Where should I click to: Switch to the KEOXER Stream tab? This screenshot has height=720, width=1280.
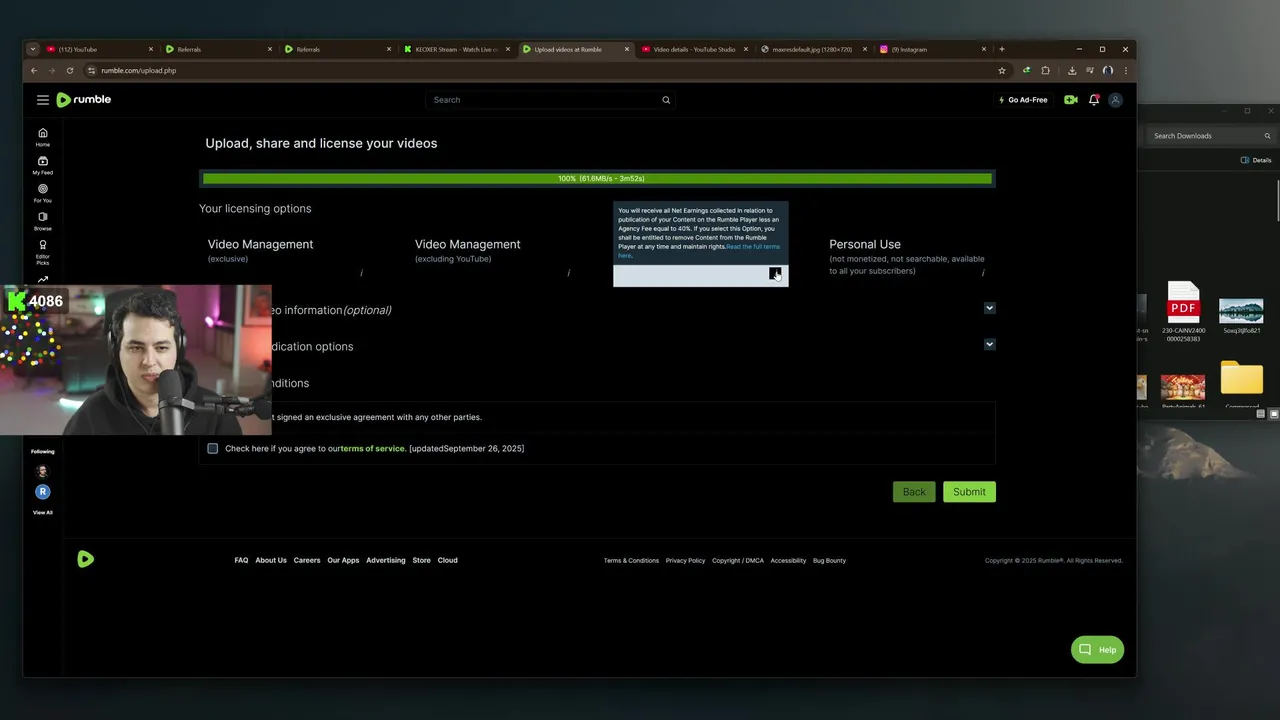point(457,49)
